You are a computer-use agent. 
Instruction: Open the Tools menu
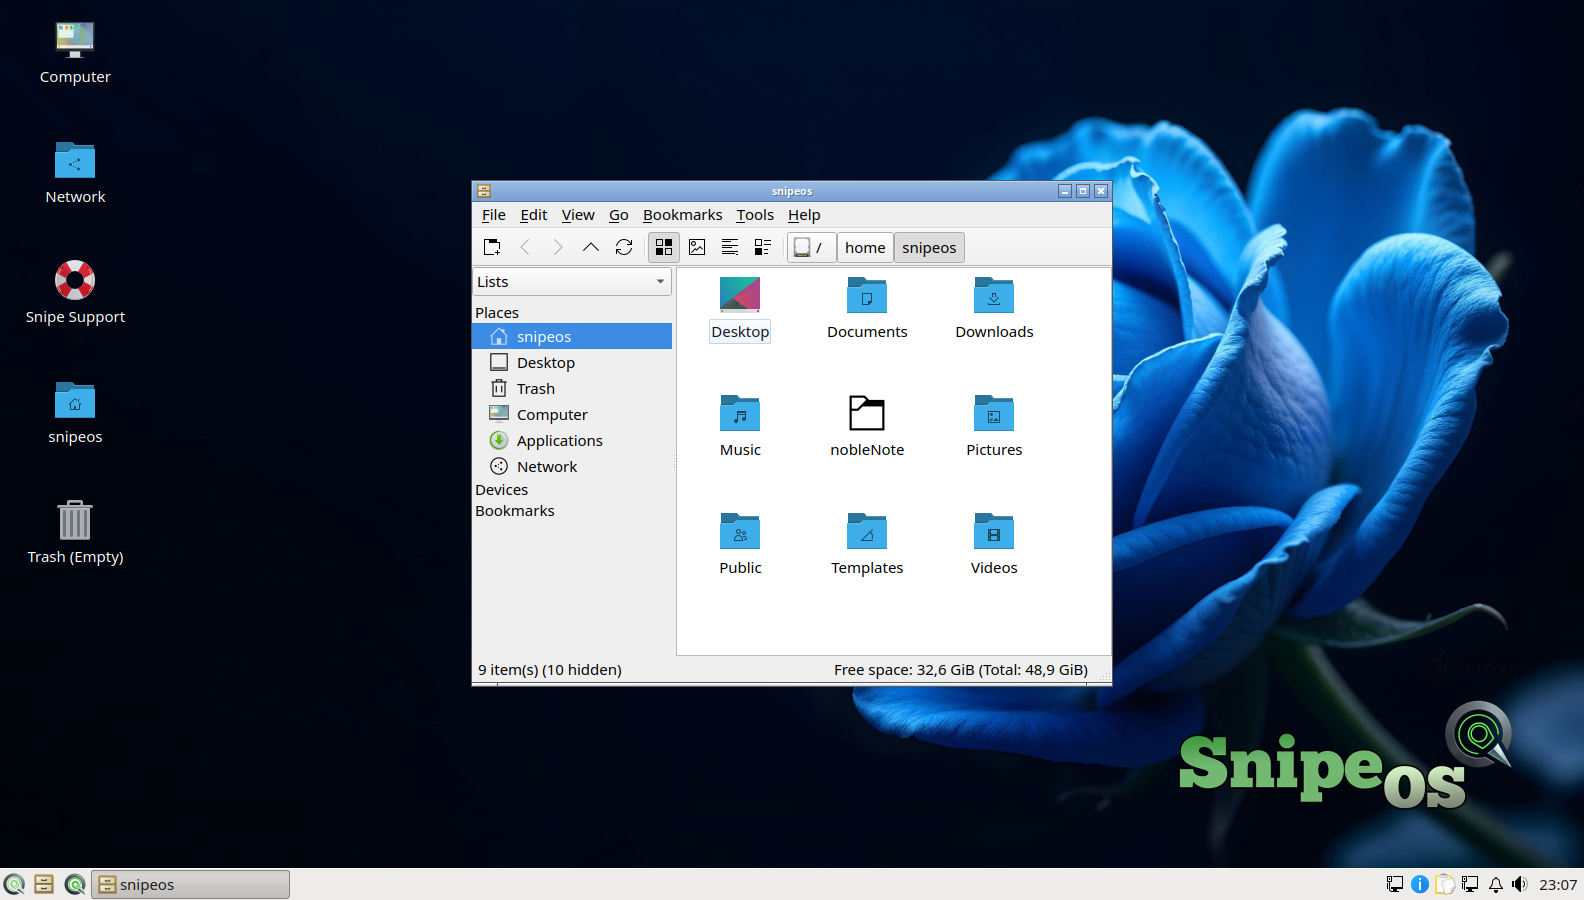pos(755,215)
